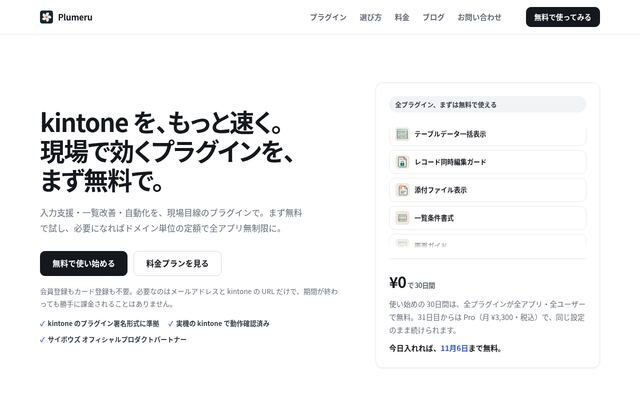The height and width of the screenshot is (400, 640).
Task: Click the 無料で使ってみる header button
Action: 563,17
